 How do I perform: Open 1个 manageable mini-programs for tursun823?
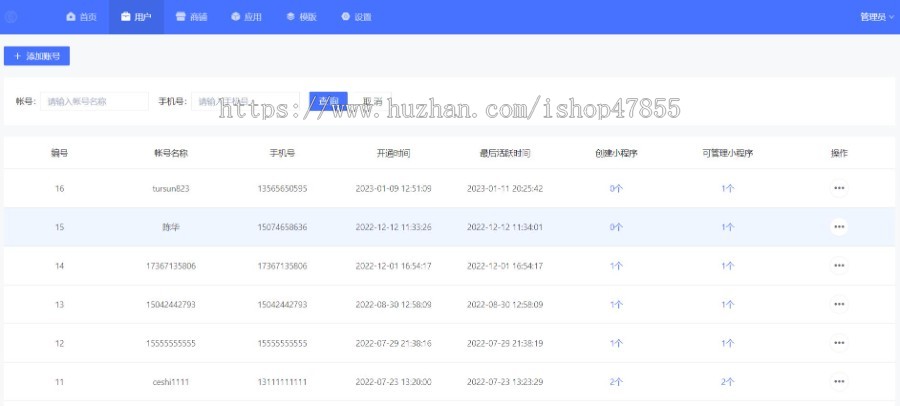[x=727, y=188]
